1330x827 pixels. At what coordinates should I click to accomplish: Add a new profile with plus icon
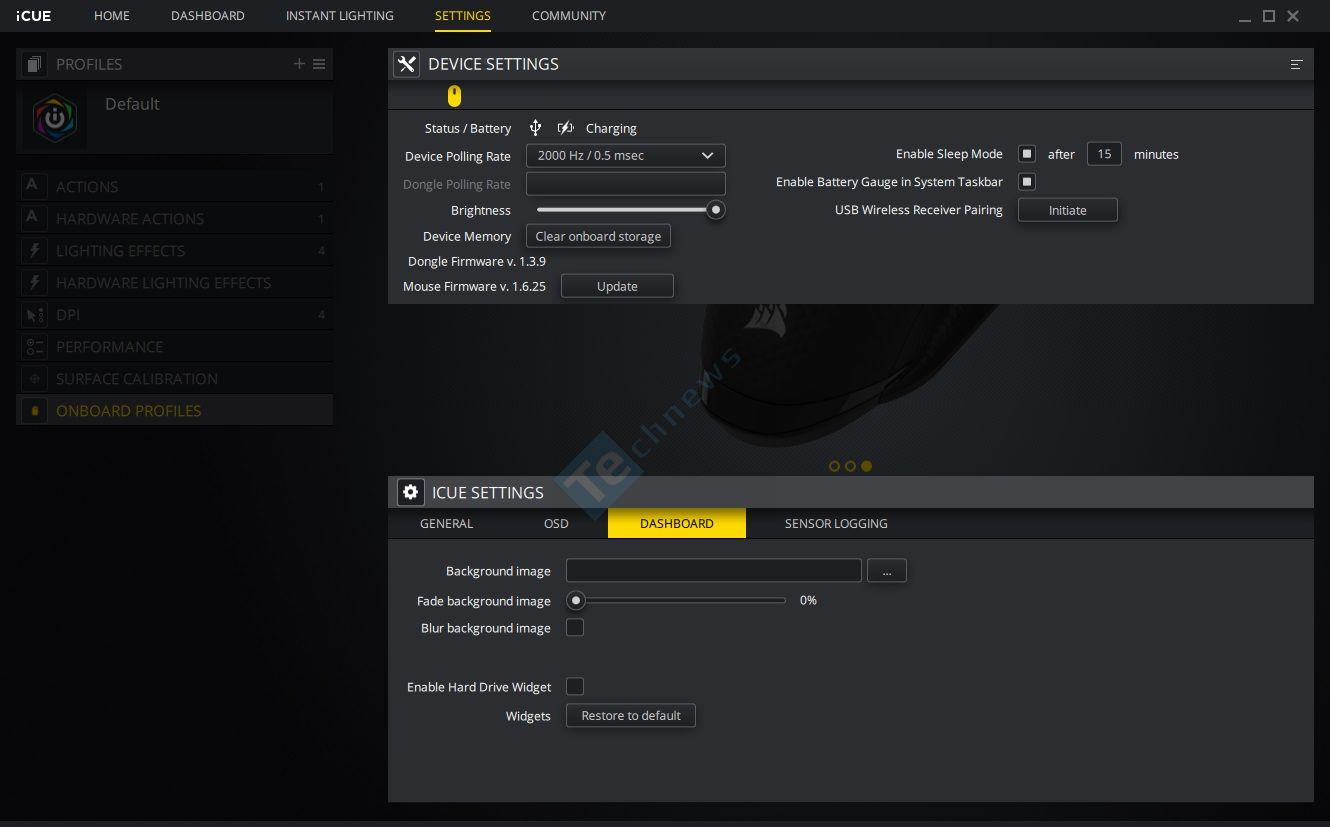click(299, 64)
